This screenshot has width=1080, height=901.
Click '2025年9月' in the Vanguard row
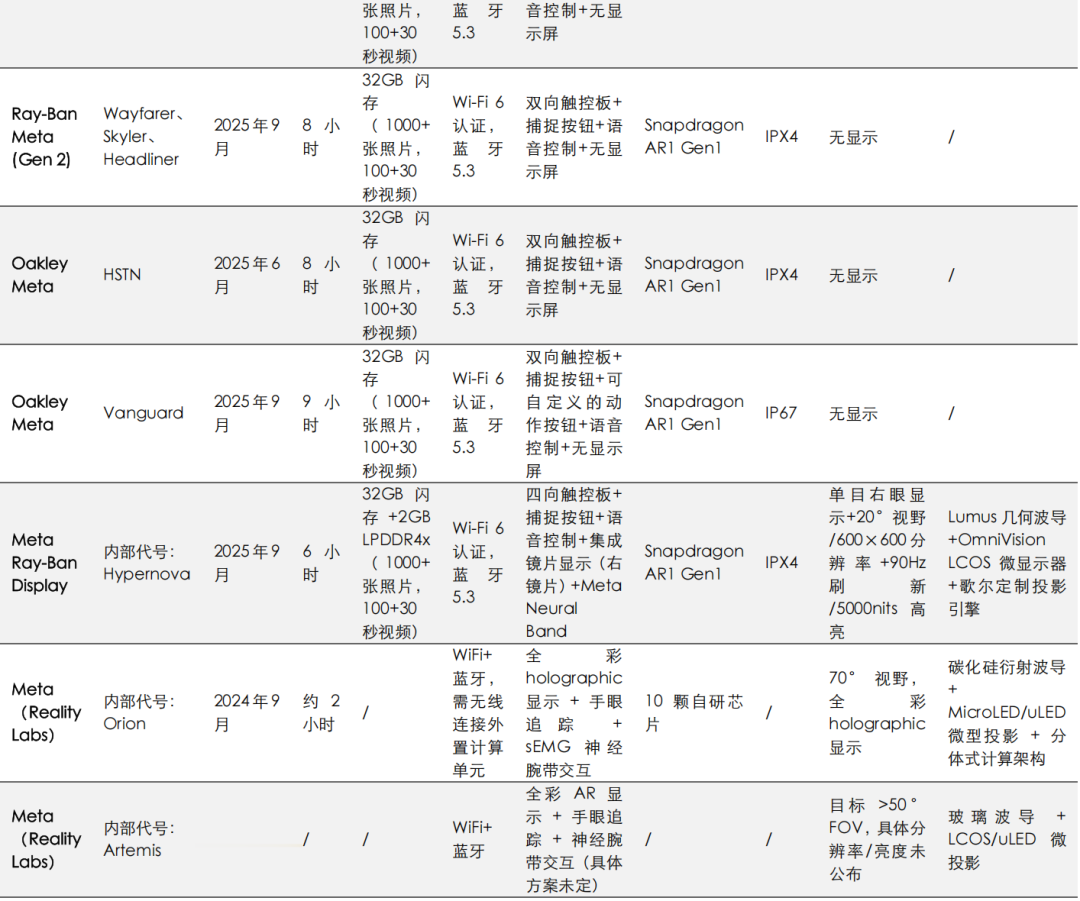pyautogui.click(x=247, y=413)
